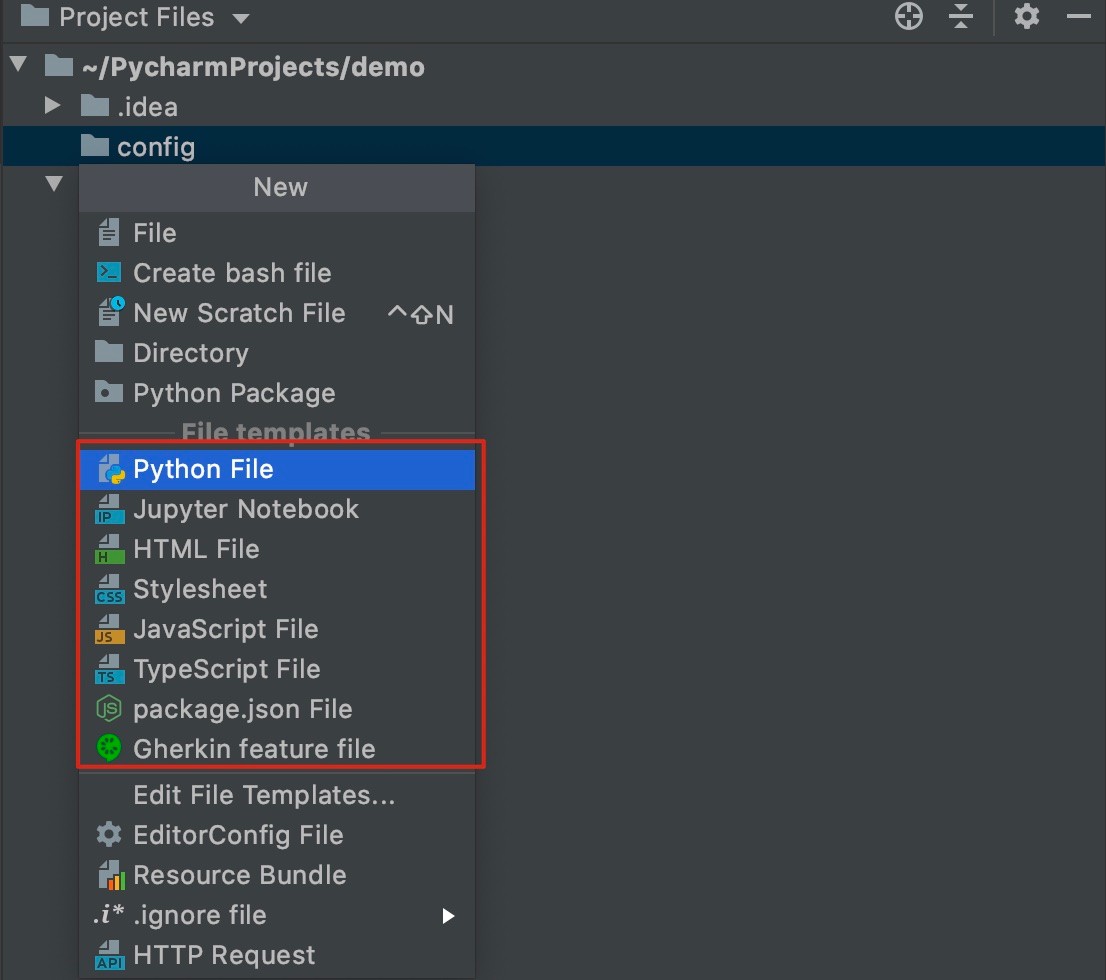The width and height of the screenshot is (1106, 980).
Task: Choose New Scratch File
Action: coord(277,313)
